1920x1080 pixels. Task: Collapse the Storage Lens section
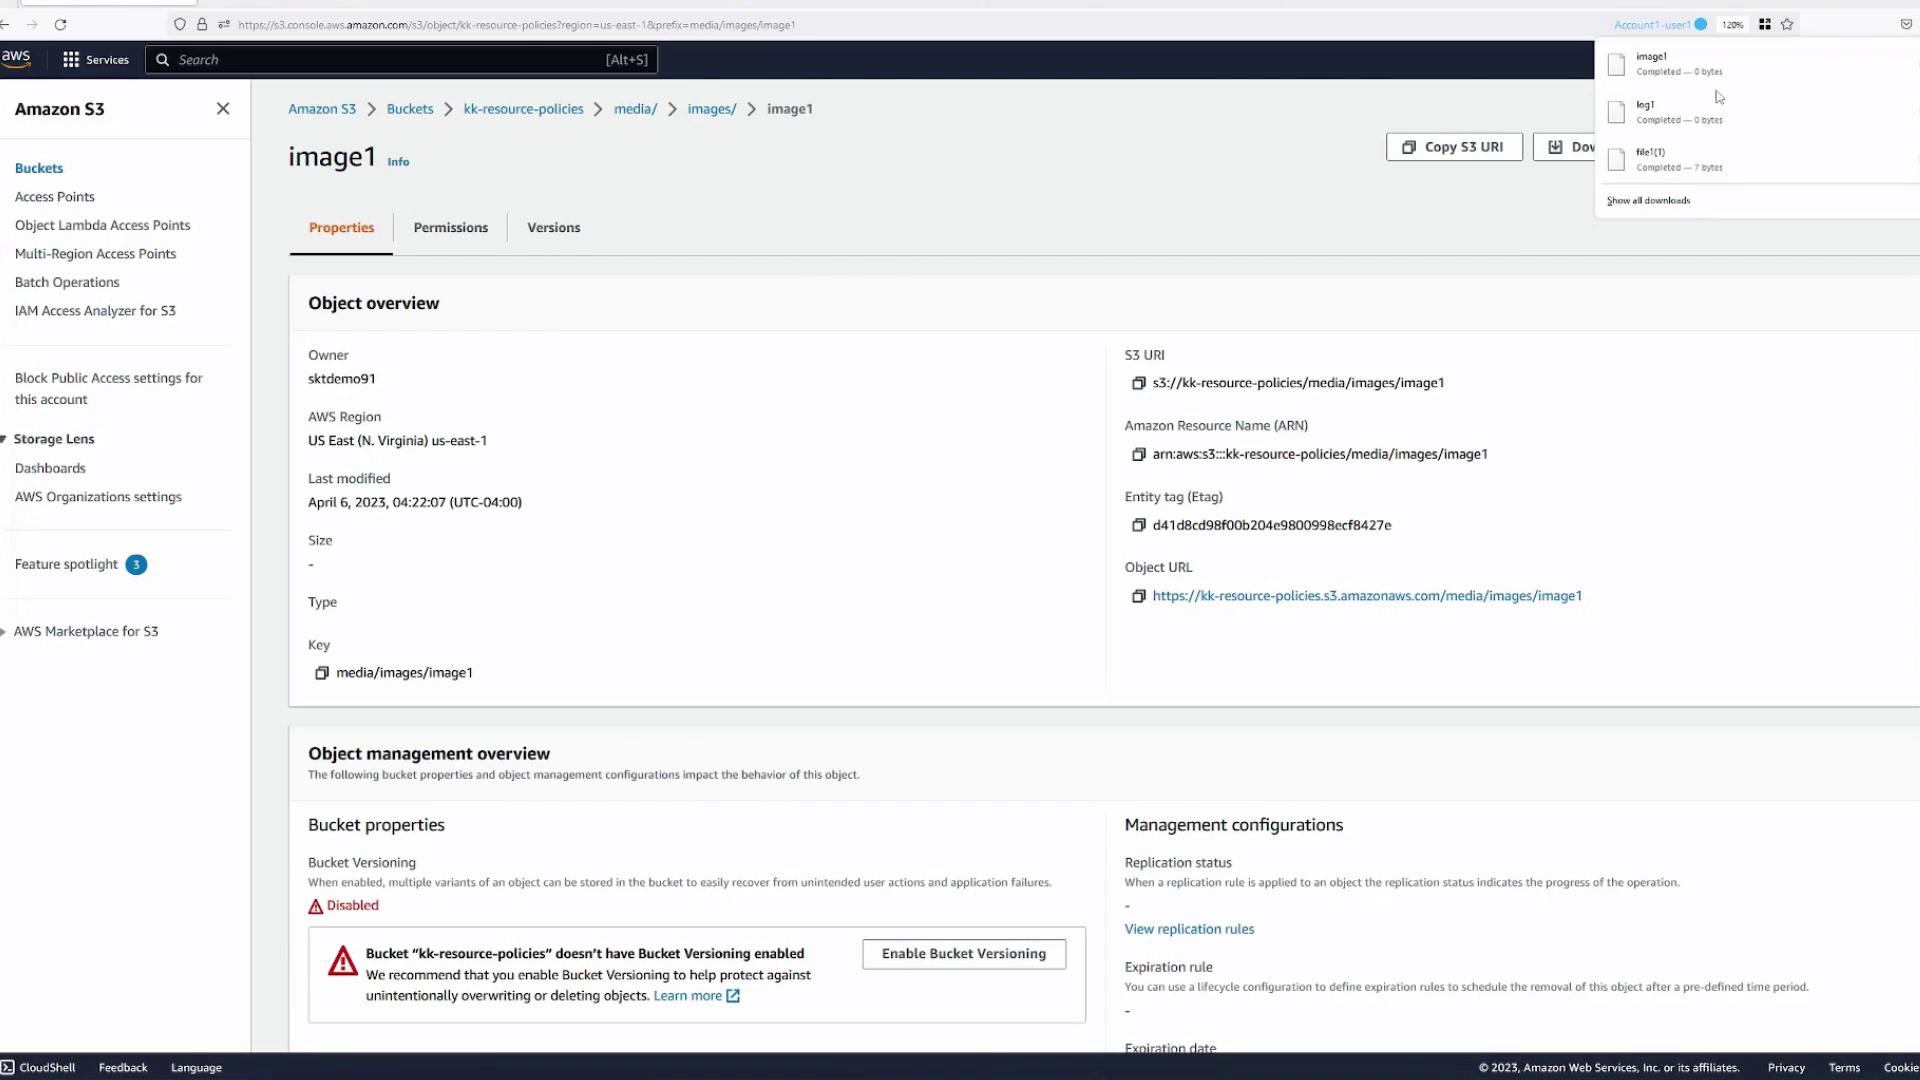click(4, 440)
